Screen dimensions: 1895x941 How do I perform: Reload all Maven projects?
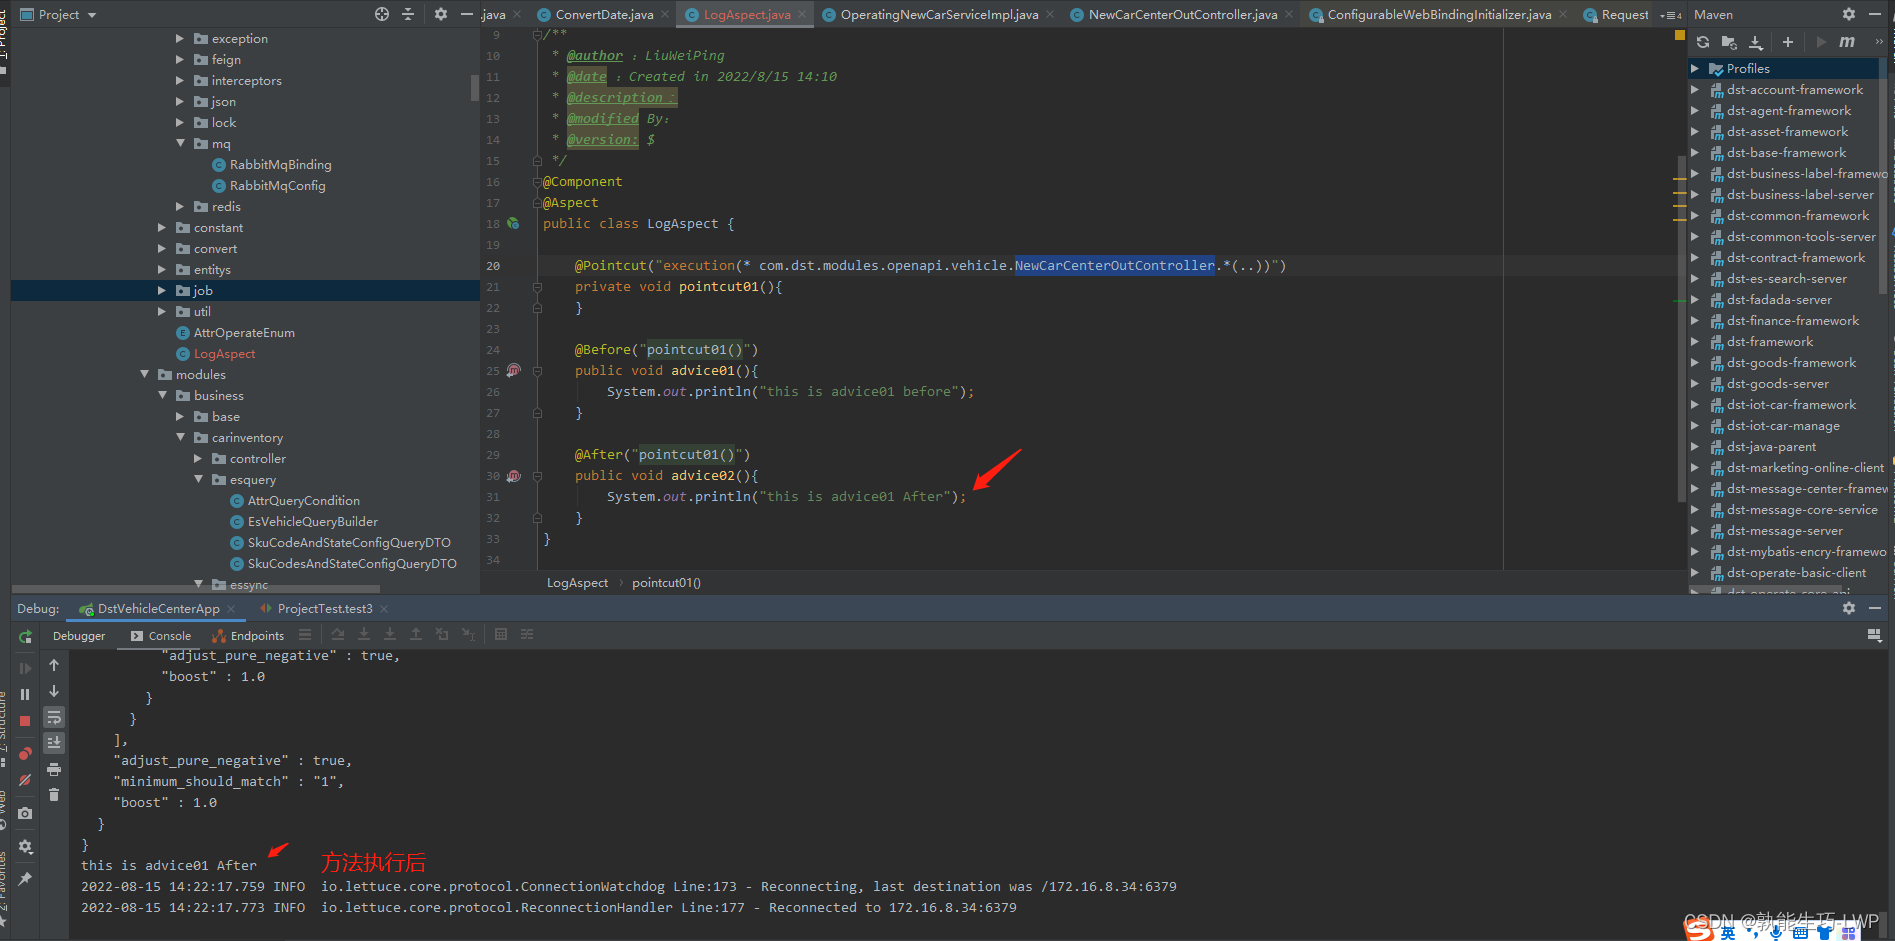pos(1703,42)
